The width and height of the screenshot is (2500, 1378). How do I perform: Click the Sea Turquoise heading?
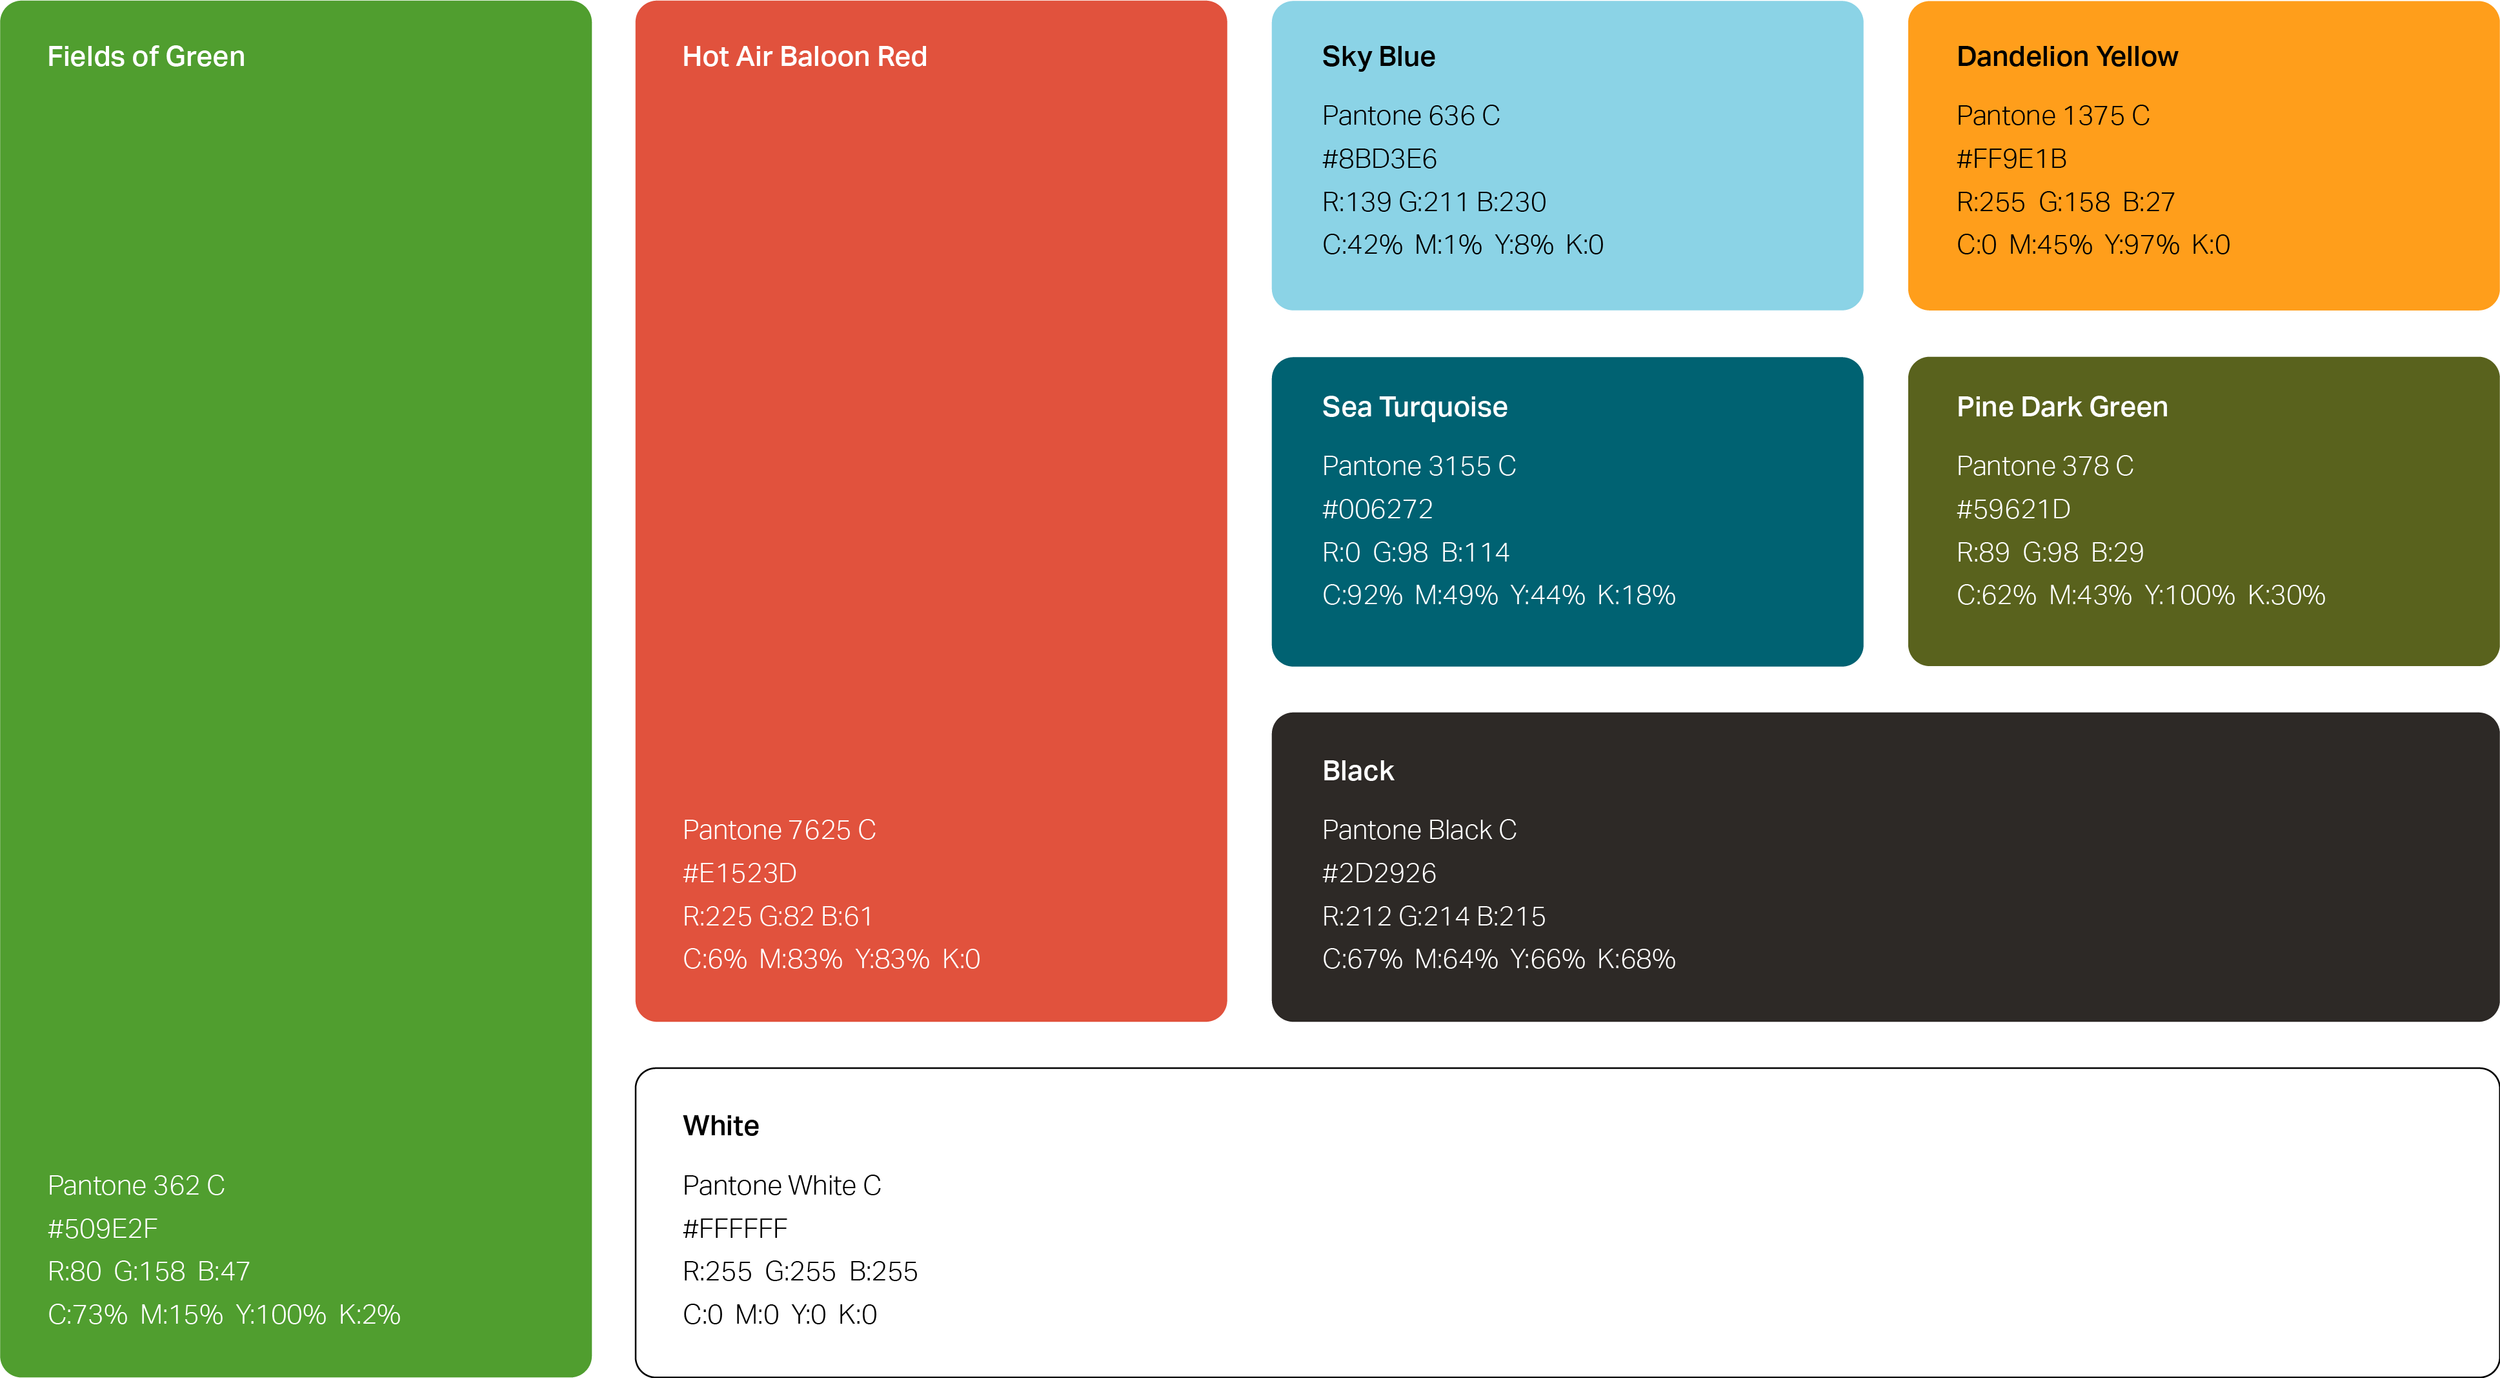pyautogui.click(x=1414, y=407)
